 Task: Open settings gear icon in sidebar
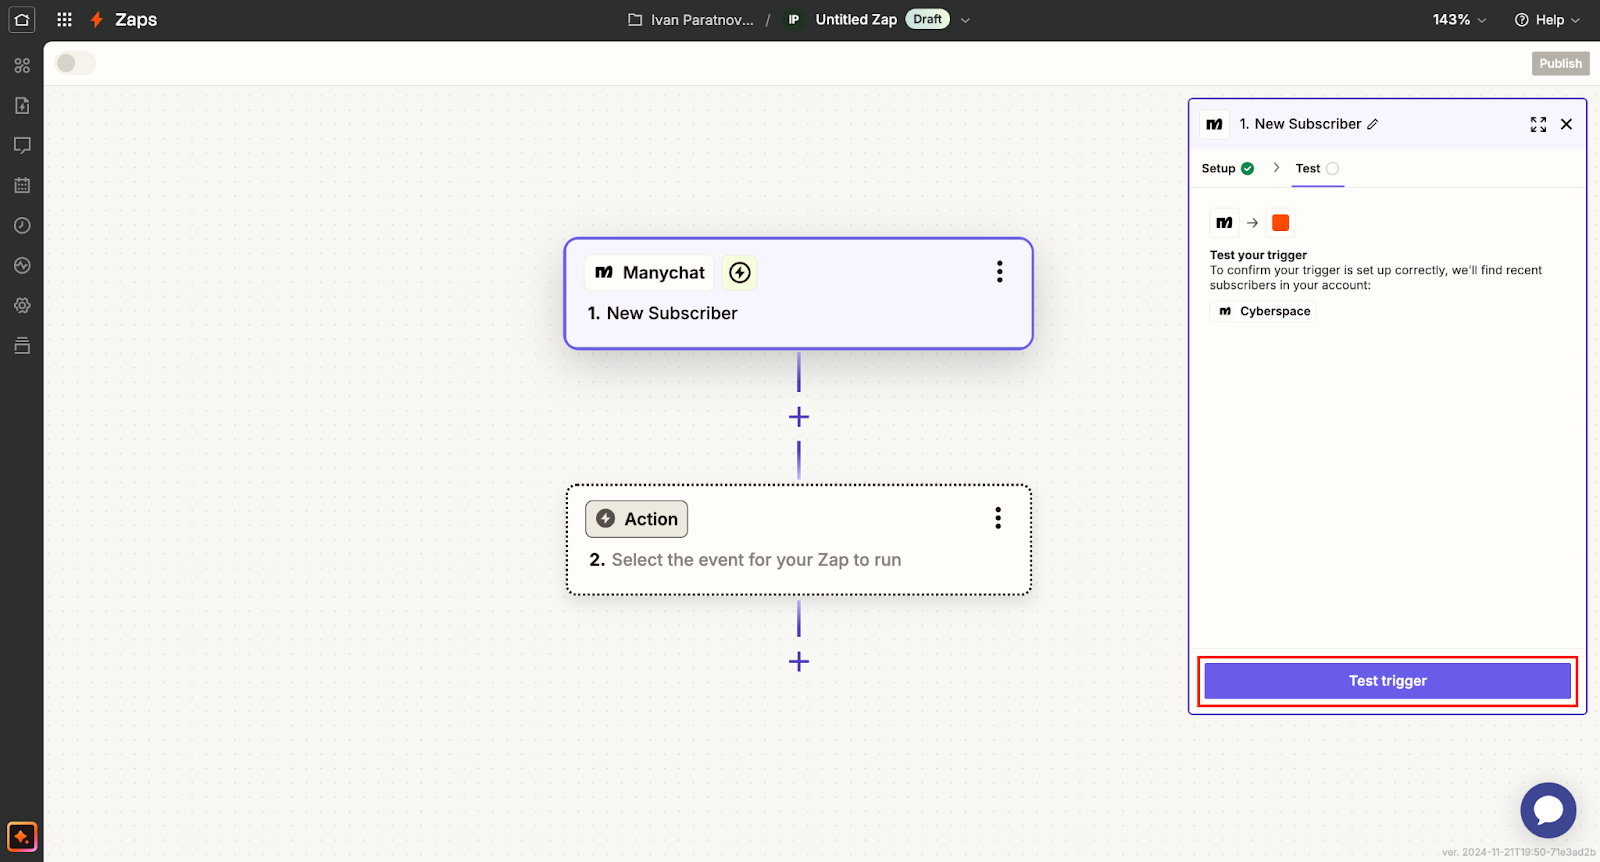point(22,306)
